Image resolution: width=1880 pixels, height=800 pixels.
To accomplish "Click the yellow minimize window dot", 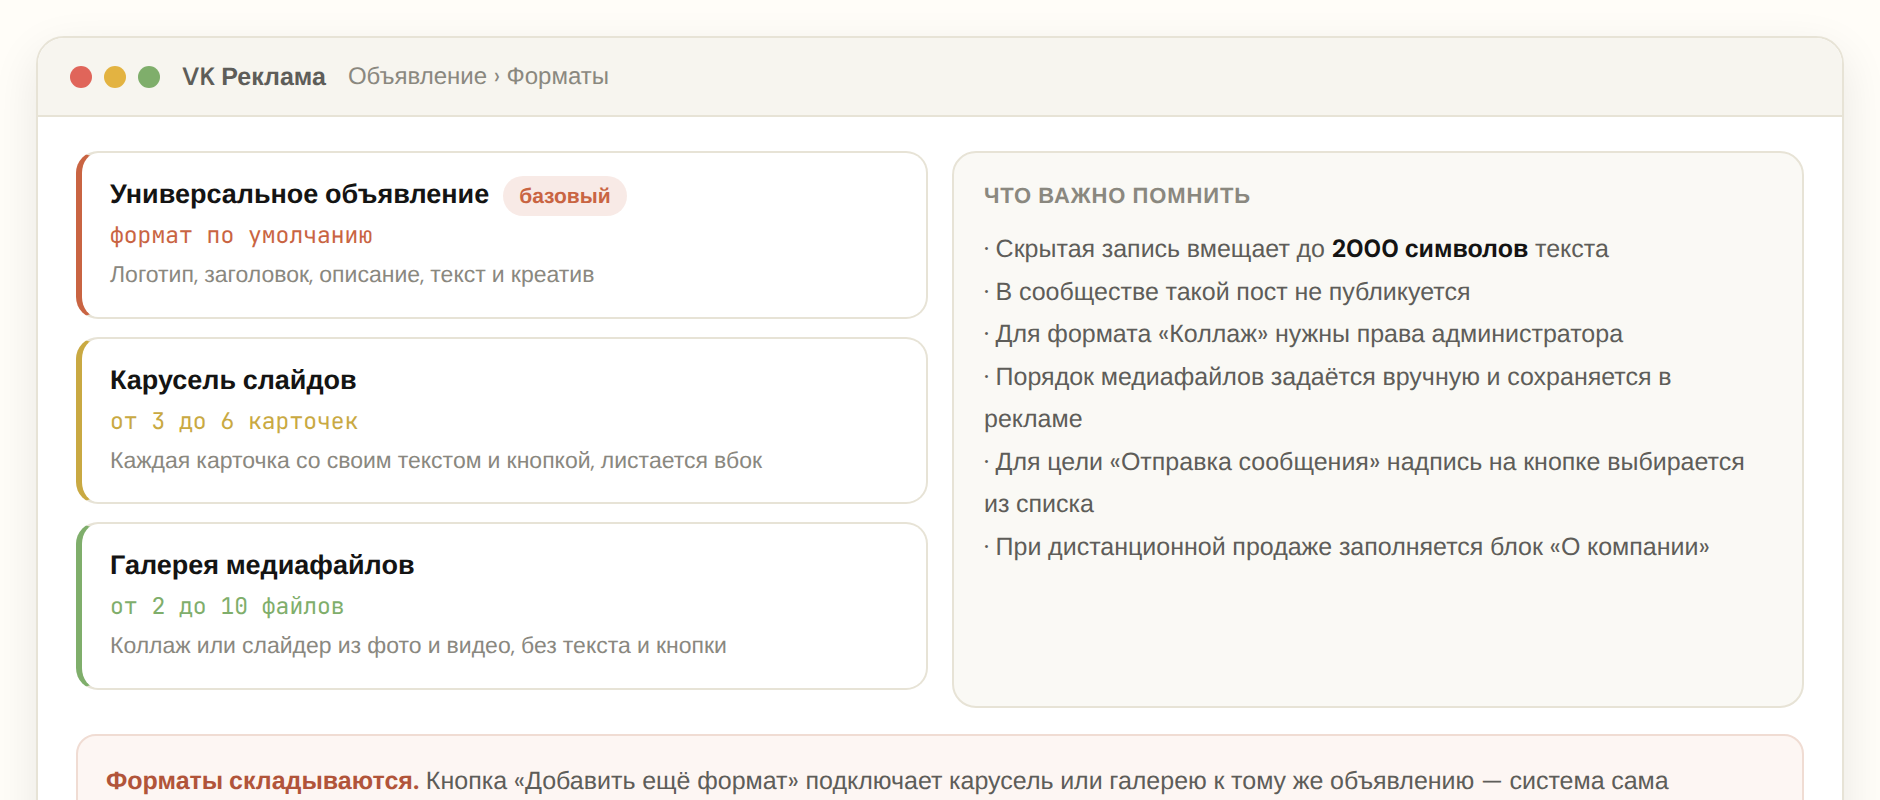I will 115,77.
